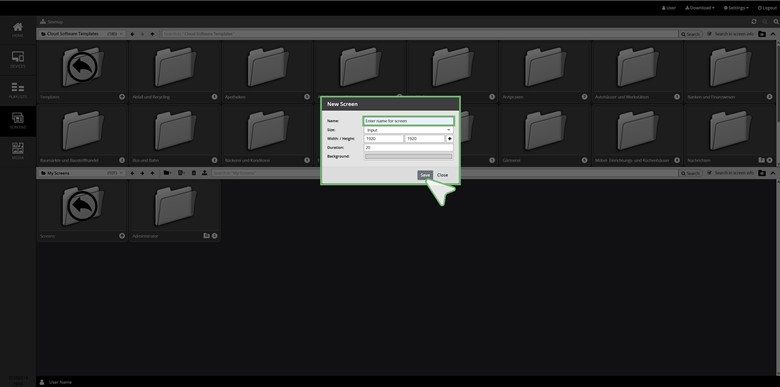The height and width of the screenshot is (387, 780).
Task: Click Close in the New Screen dialog
Action: [x=442, y=175]
